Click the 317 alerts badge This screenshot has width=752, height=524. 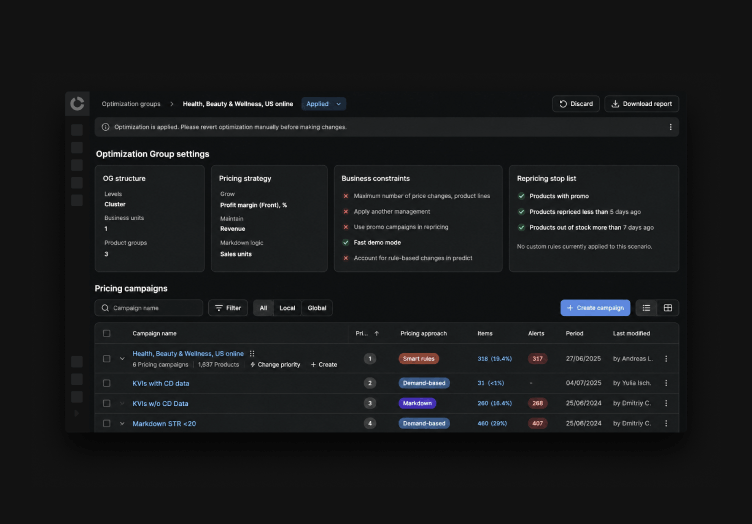pos(537,359)
